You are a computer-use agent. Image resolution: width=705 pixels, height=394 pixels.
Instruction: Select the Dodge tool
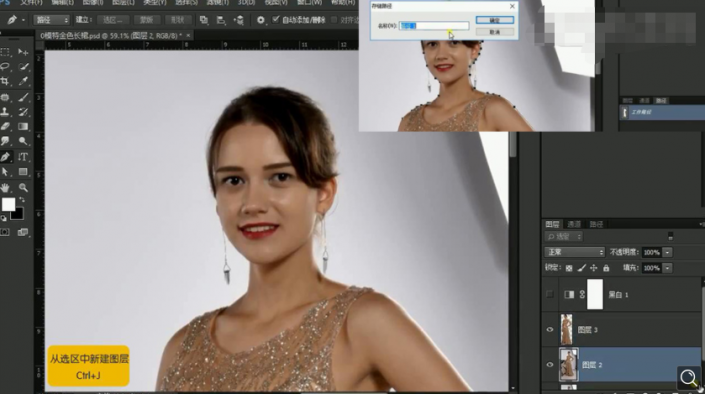(x=23, y=141)
